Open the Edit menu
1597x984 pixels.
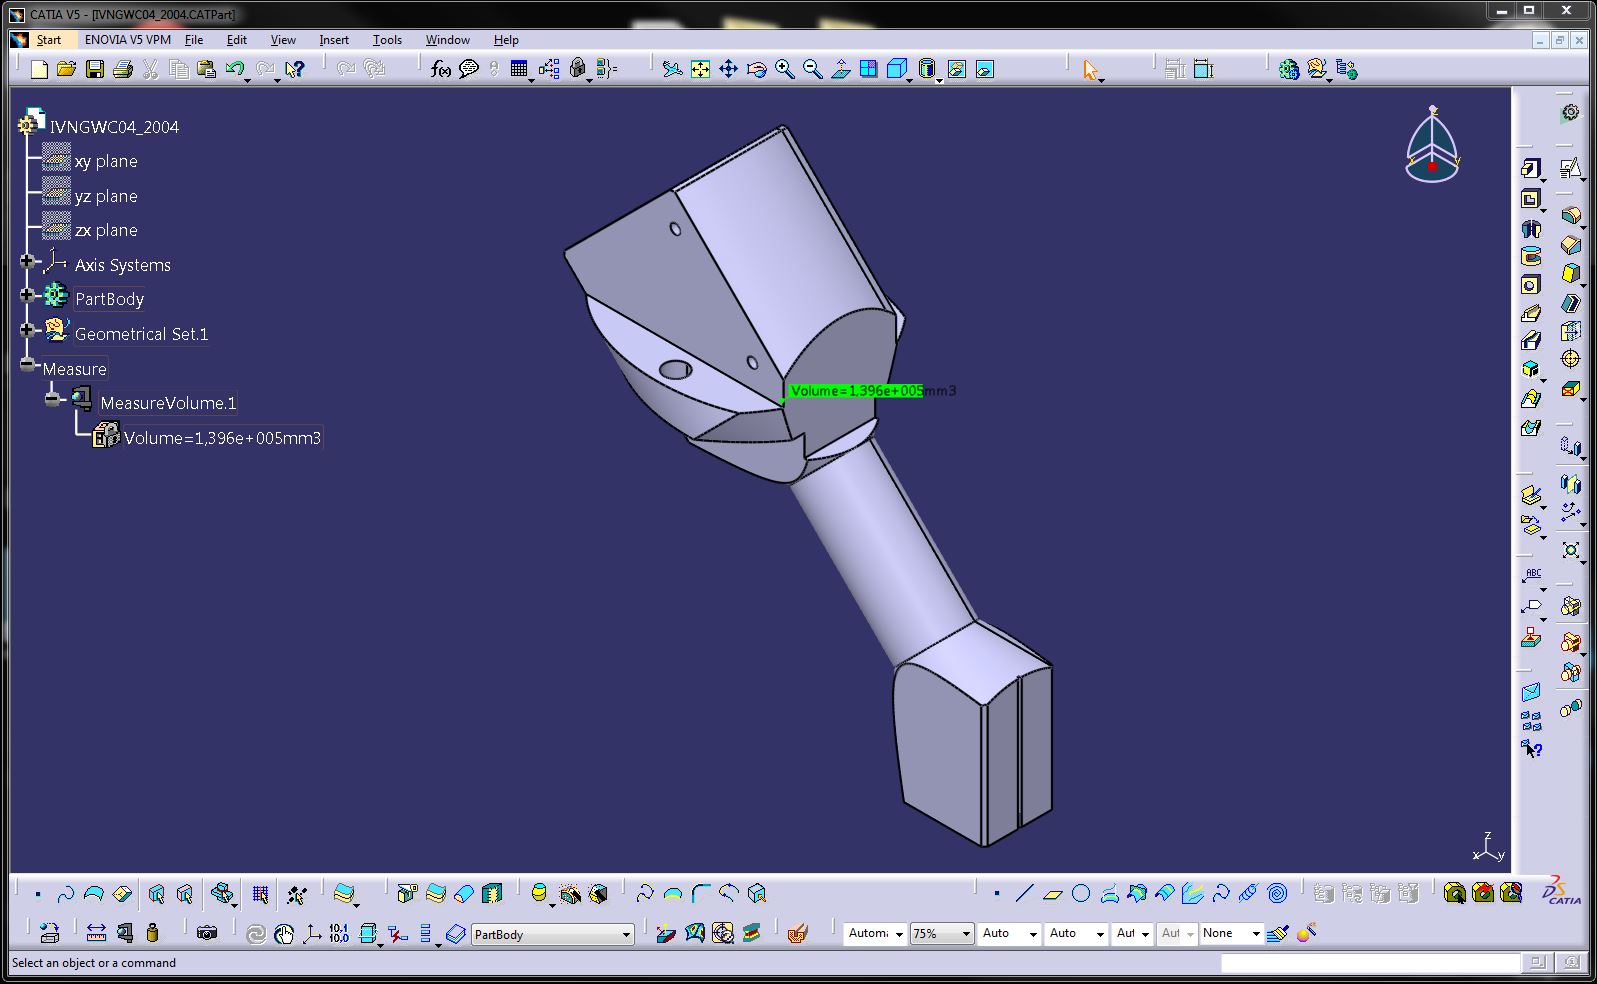pos(236,40)
